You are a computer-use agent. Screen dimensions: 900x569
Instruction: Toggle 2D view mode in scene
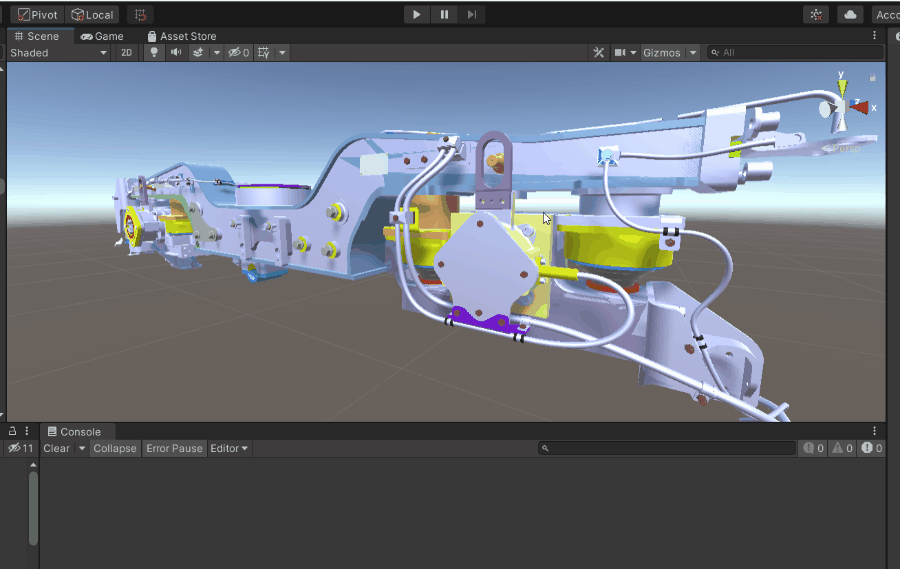(x=127, y=53)
